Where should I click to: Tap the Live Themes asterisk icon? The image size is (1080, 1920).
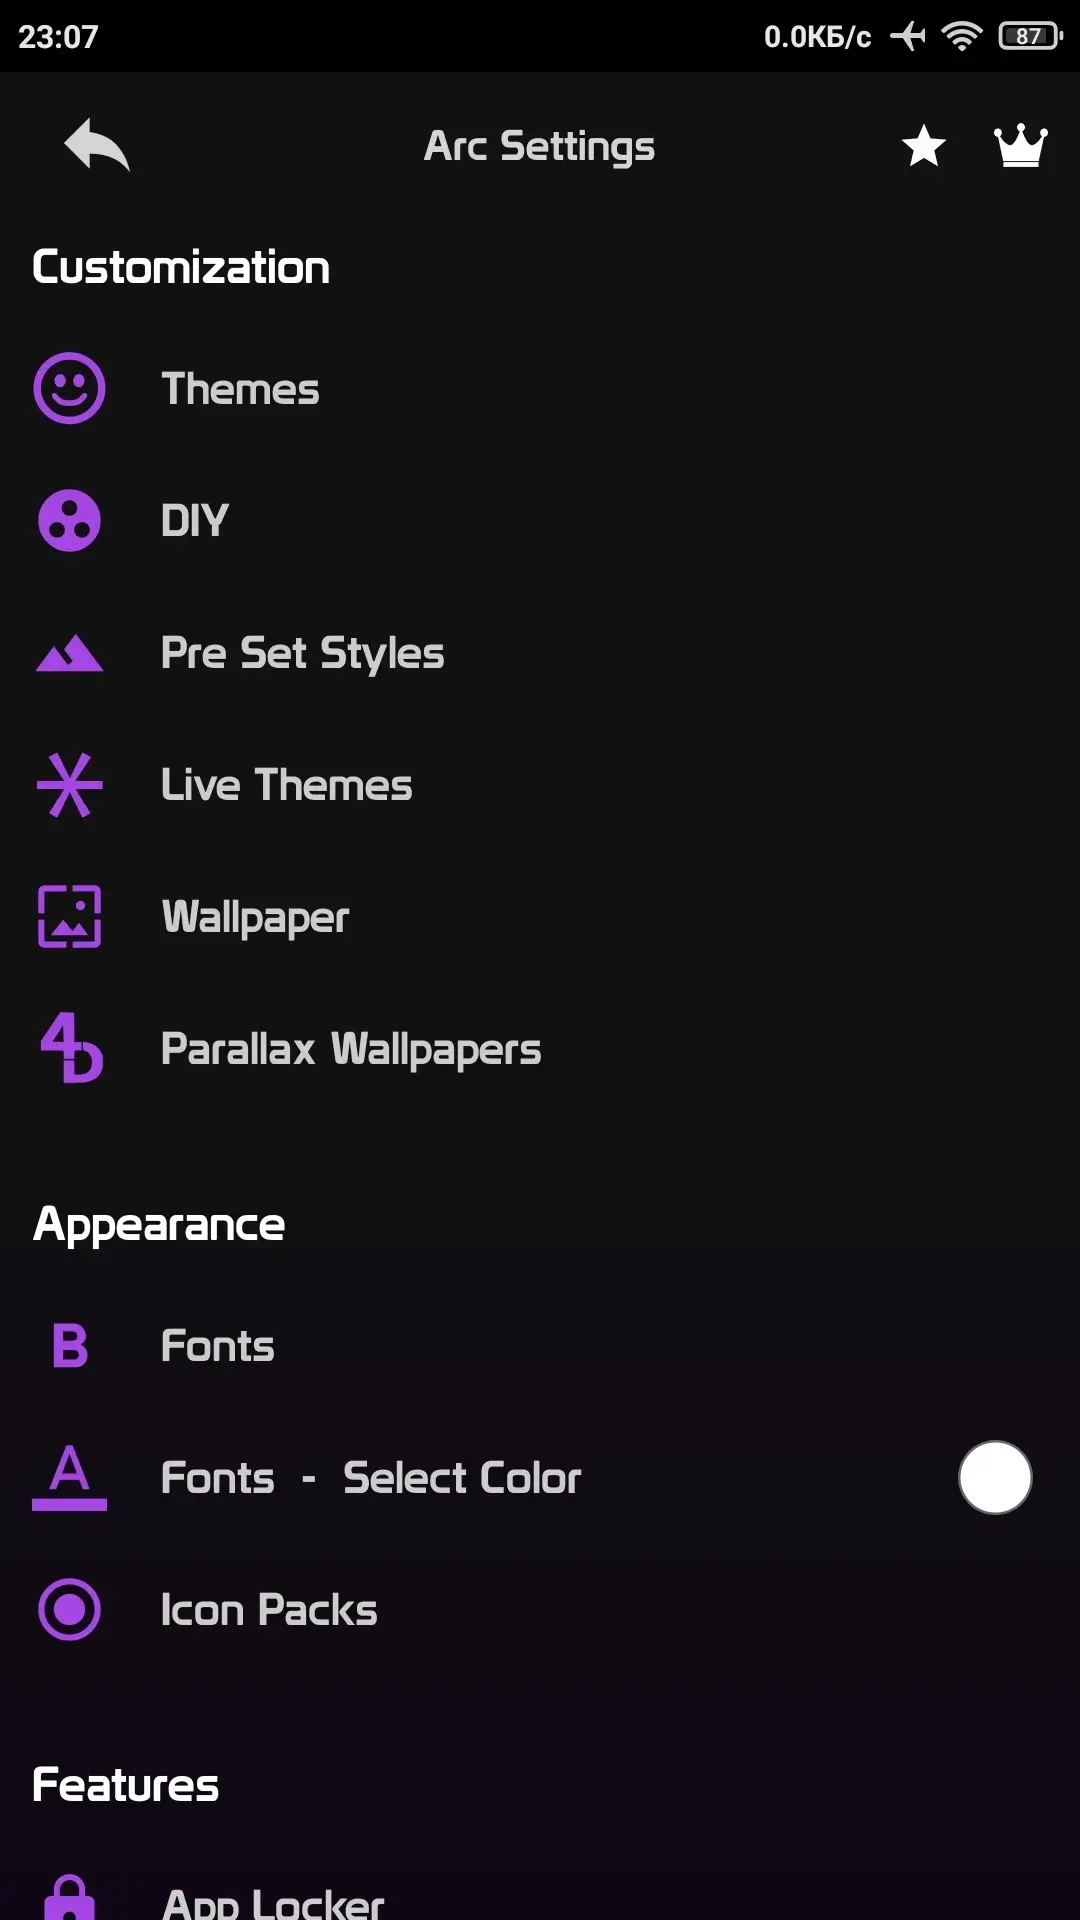[69, 785]
